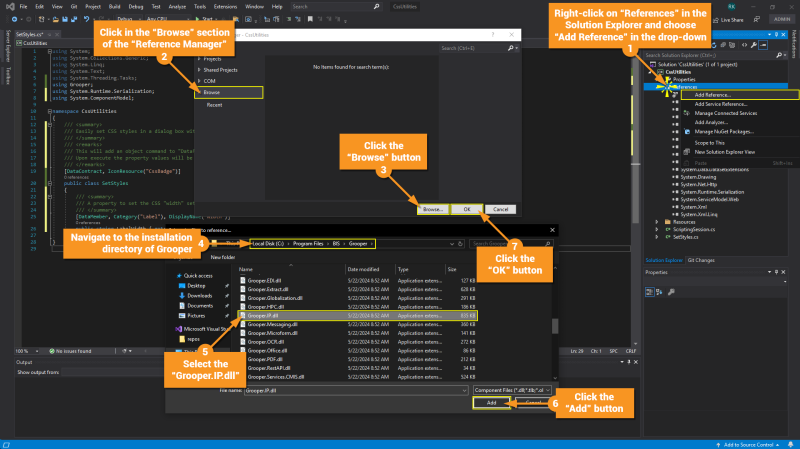The width and height of the screenshot is (800, 449).
Task: Select Add Reference in the context menu
Action: 740,95
